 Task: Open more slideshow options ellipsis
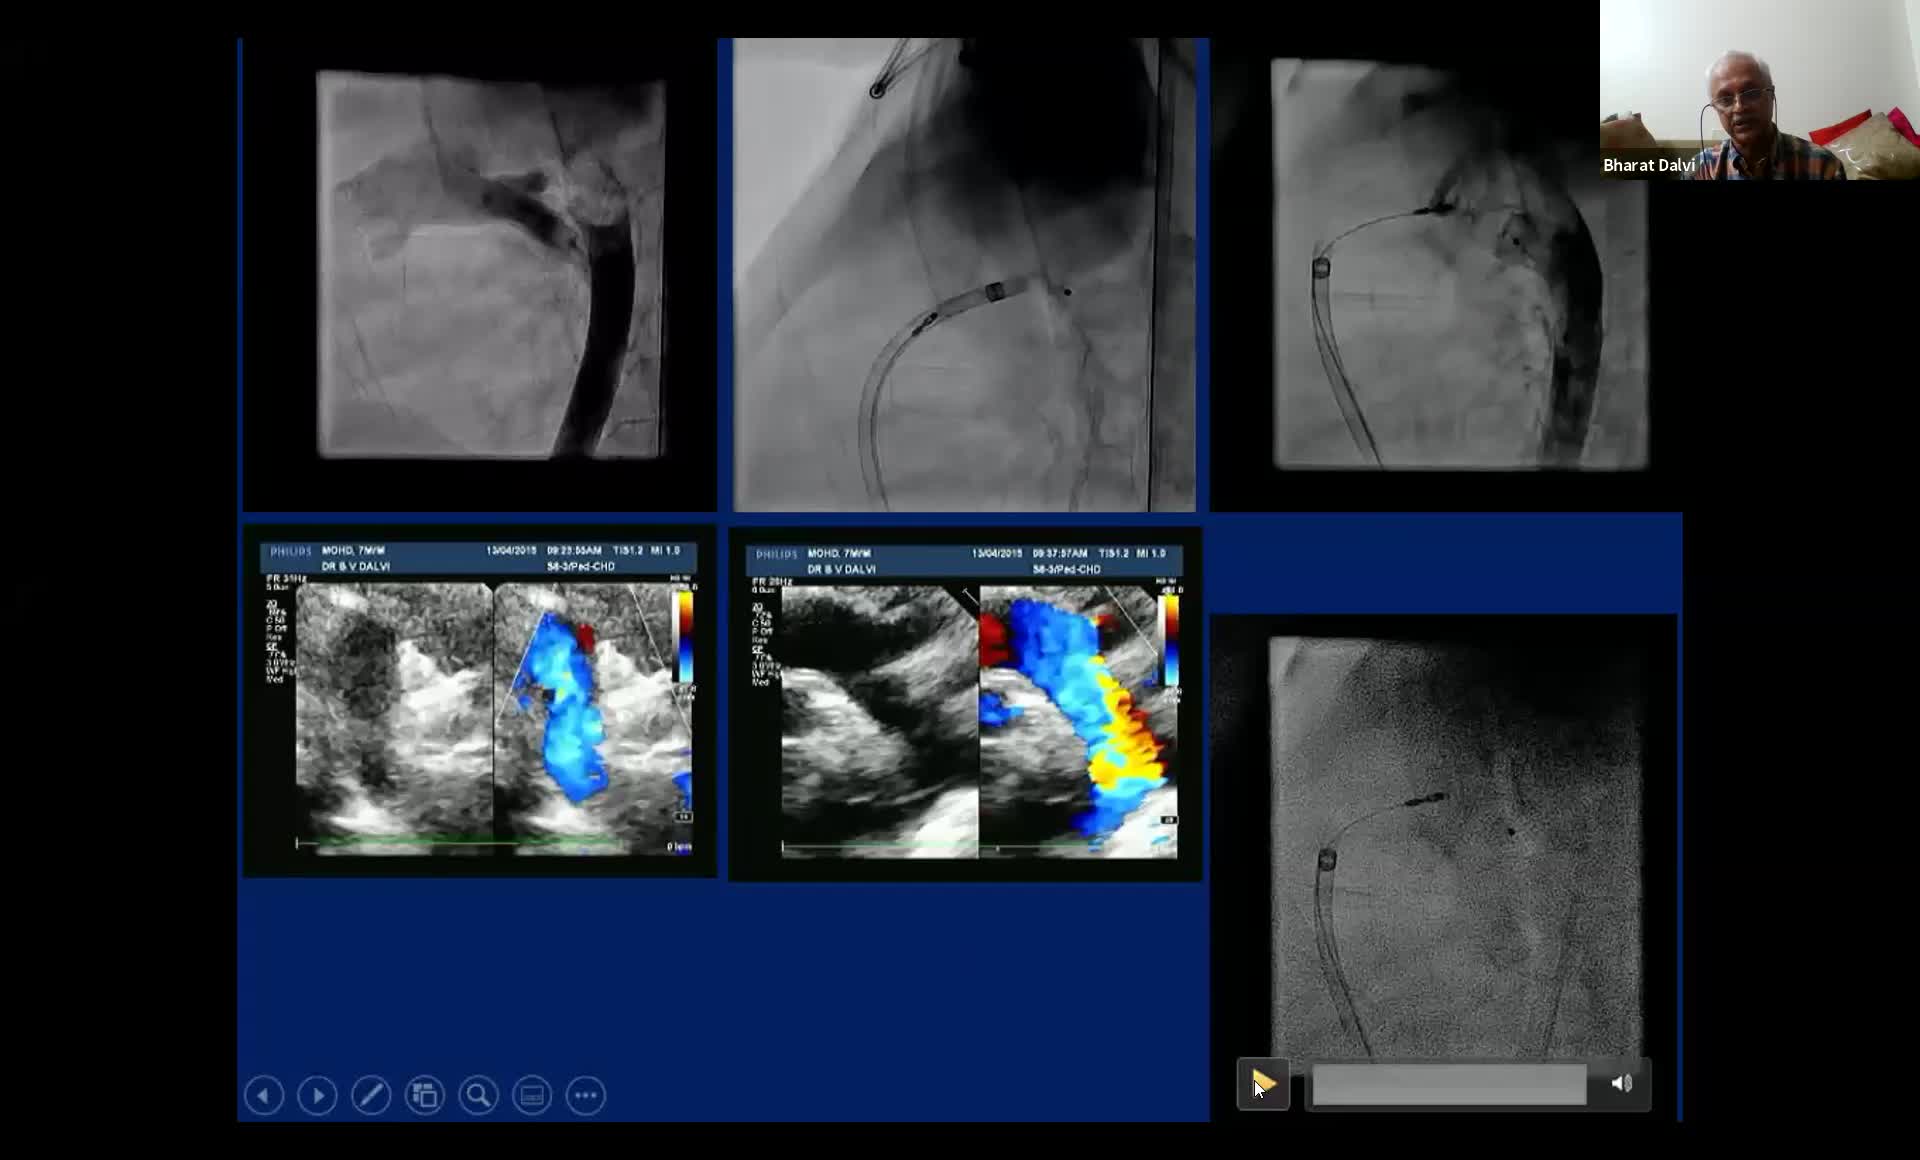[x=586, y=1095]
